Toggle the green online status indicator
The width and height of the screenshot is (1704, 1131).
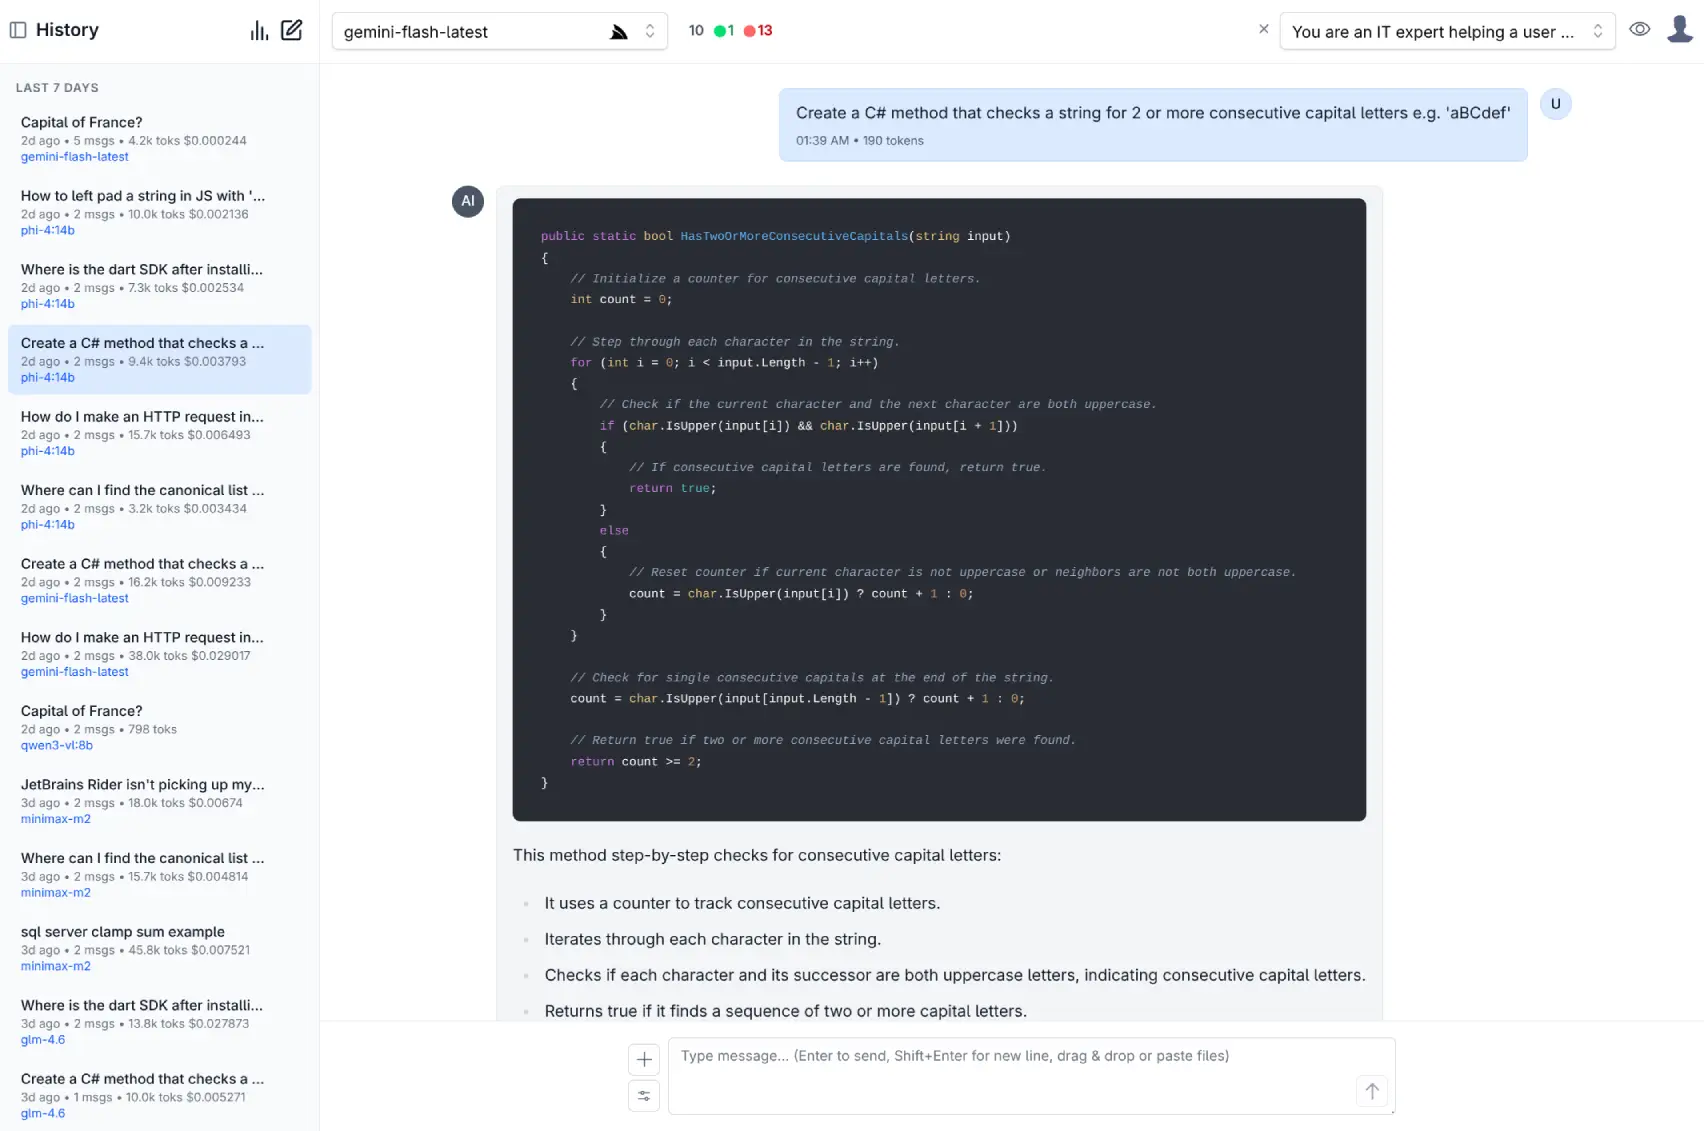coord(723,31)
